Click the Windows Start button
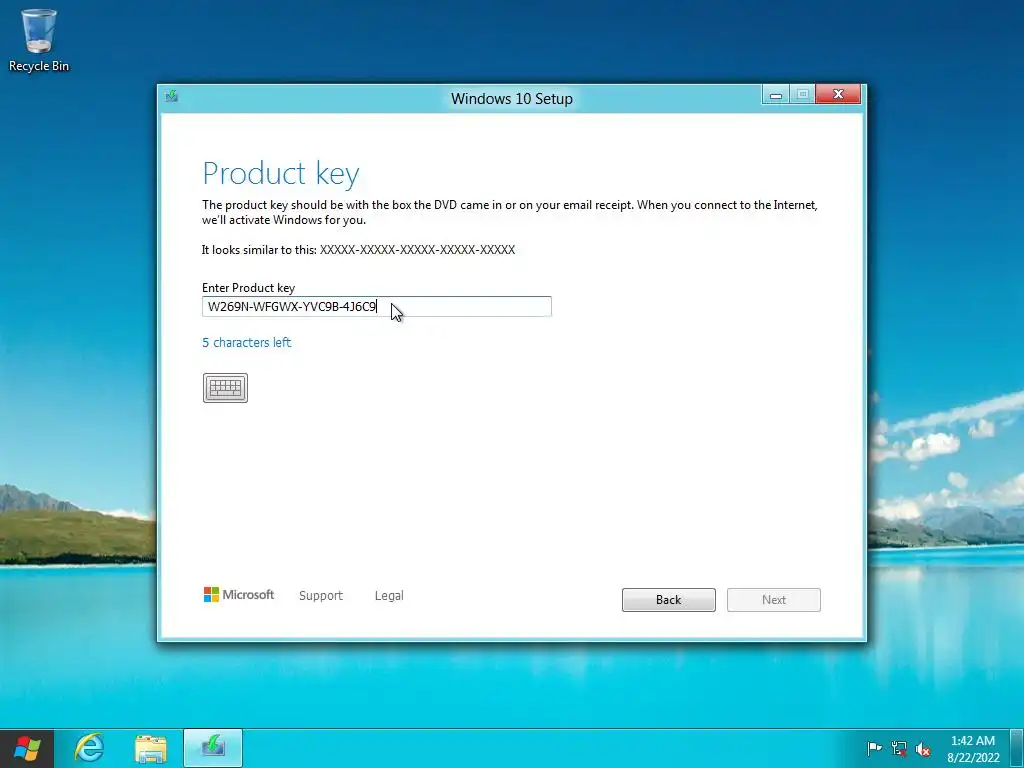 27,748
